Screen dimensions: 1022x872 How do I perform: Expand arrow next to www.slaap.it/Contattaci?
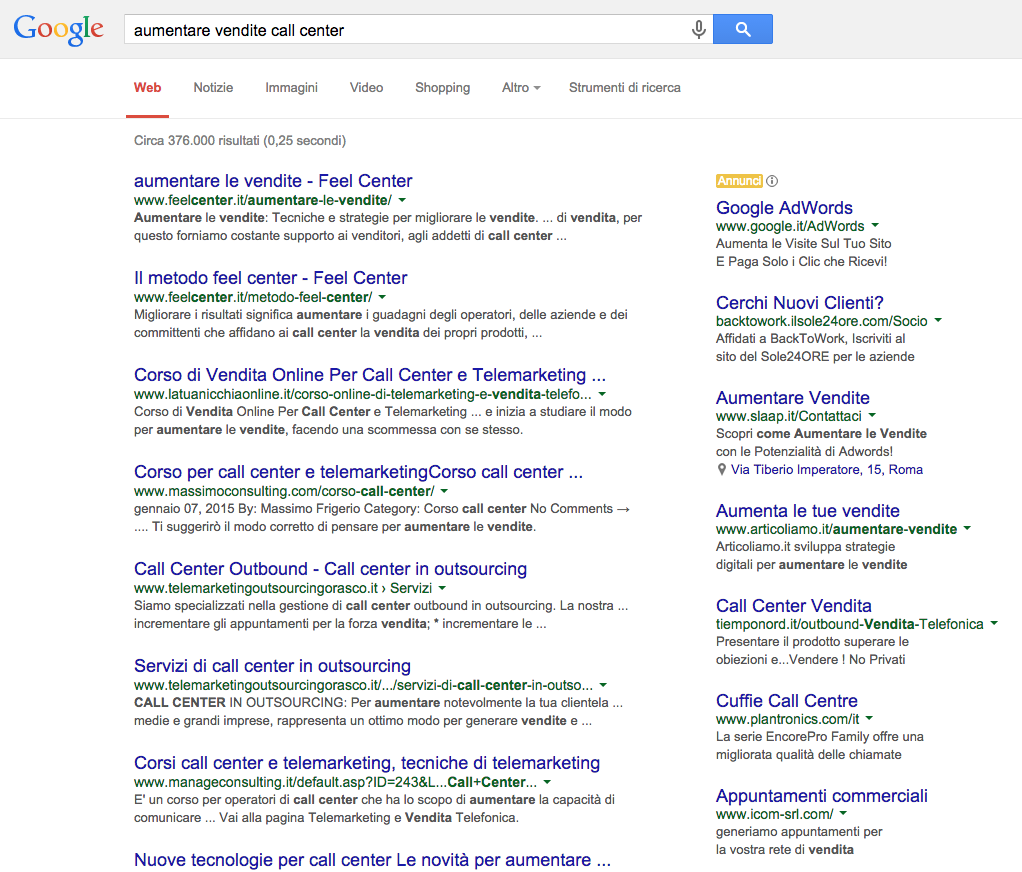point(873,416)
